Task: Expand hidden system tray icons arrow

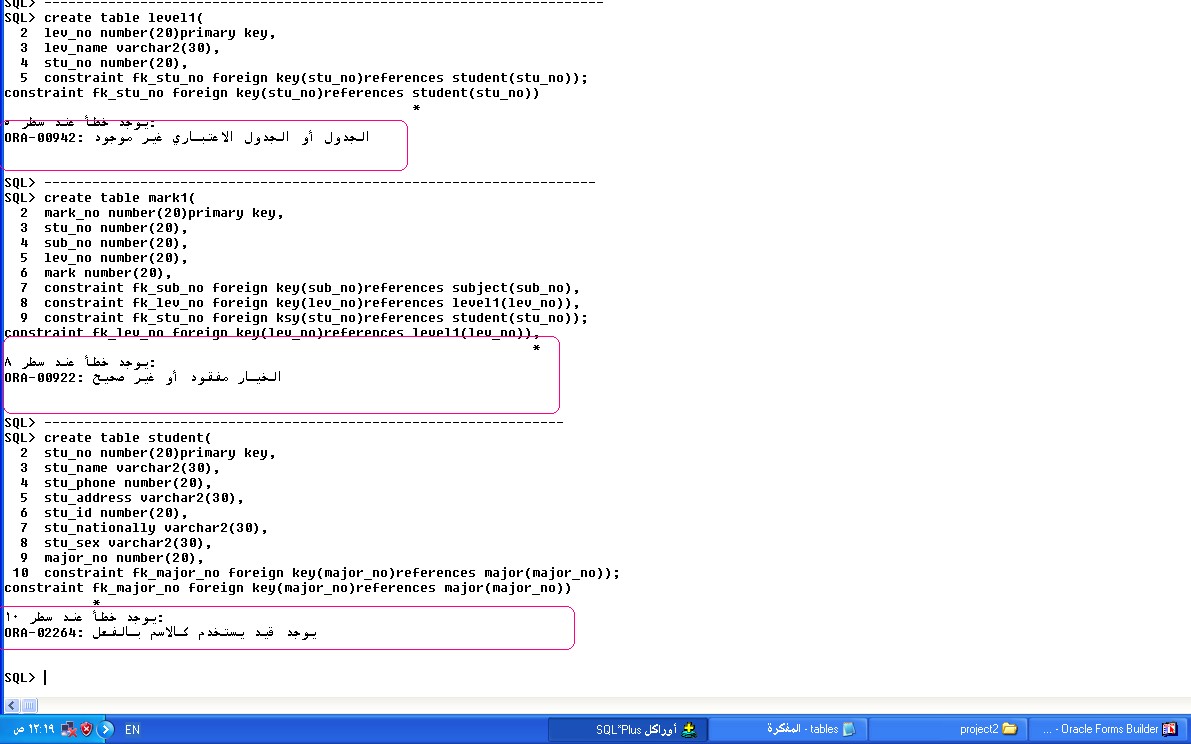Action: [106, 729]
